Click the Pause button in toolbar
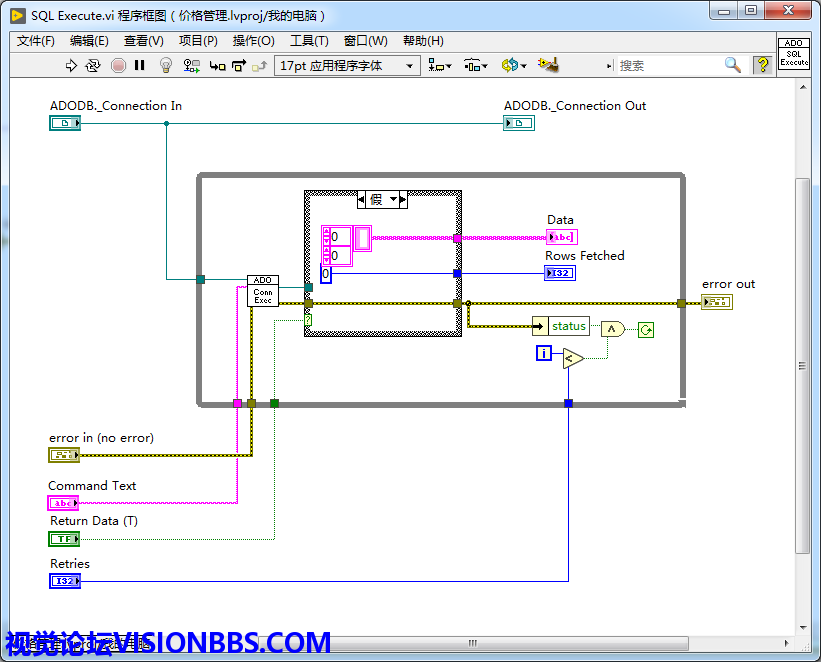 (140, 65)
